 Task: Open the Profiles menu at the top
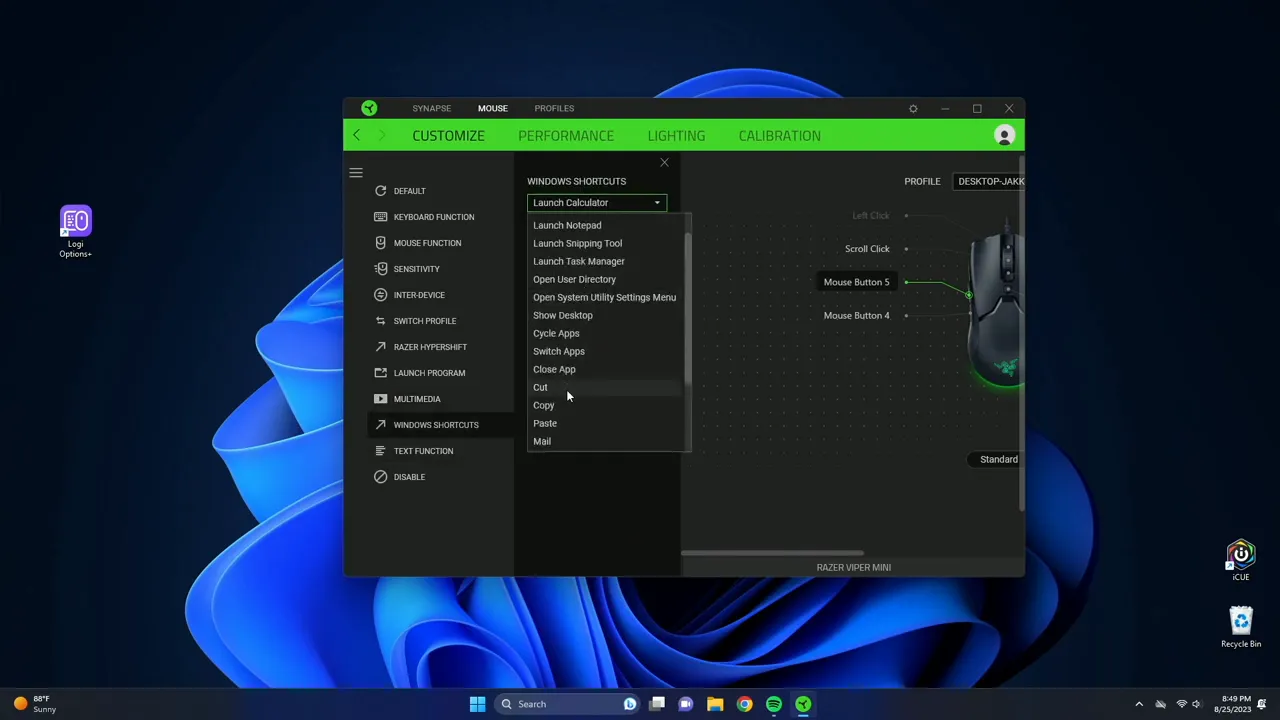pos(554,108)
